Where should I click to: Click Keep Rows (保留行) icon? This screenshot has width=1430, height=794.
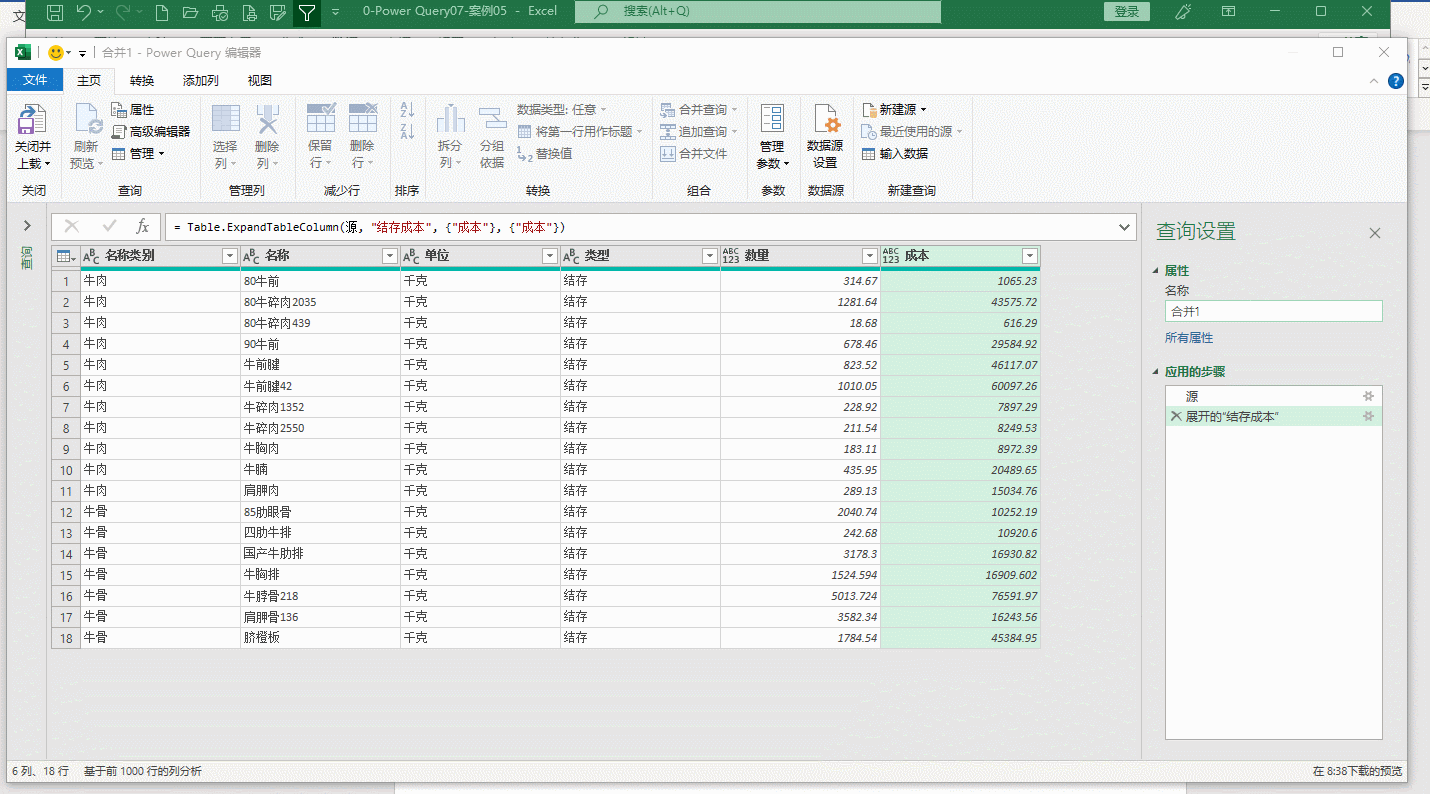pos(321,119)
